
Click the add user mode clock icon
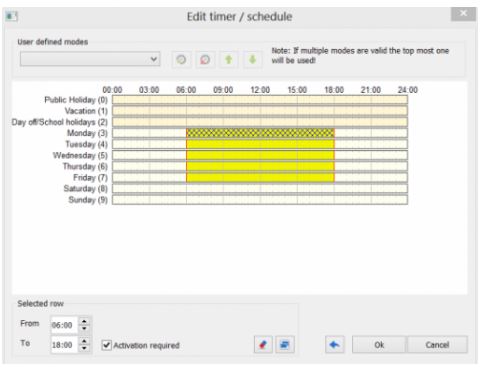[181, 60]
